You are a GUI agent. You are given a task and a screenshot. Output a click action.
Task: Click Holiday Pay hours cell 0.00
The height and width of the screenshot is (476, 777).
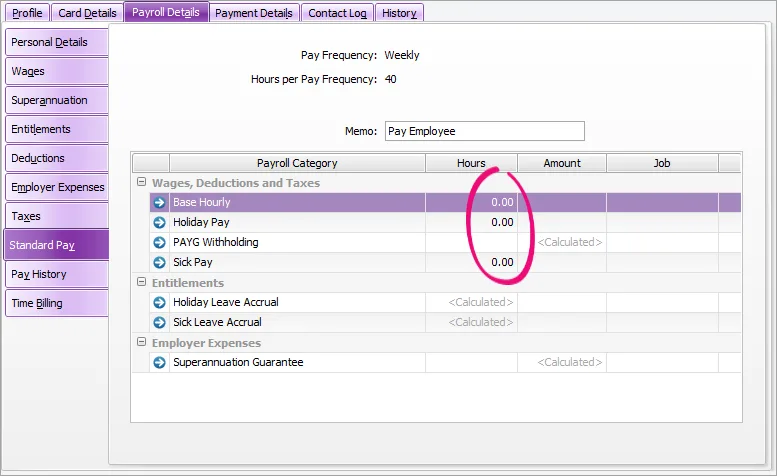point(471,222)
